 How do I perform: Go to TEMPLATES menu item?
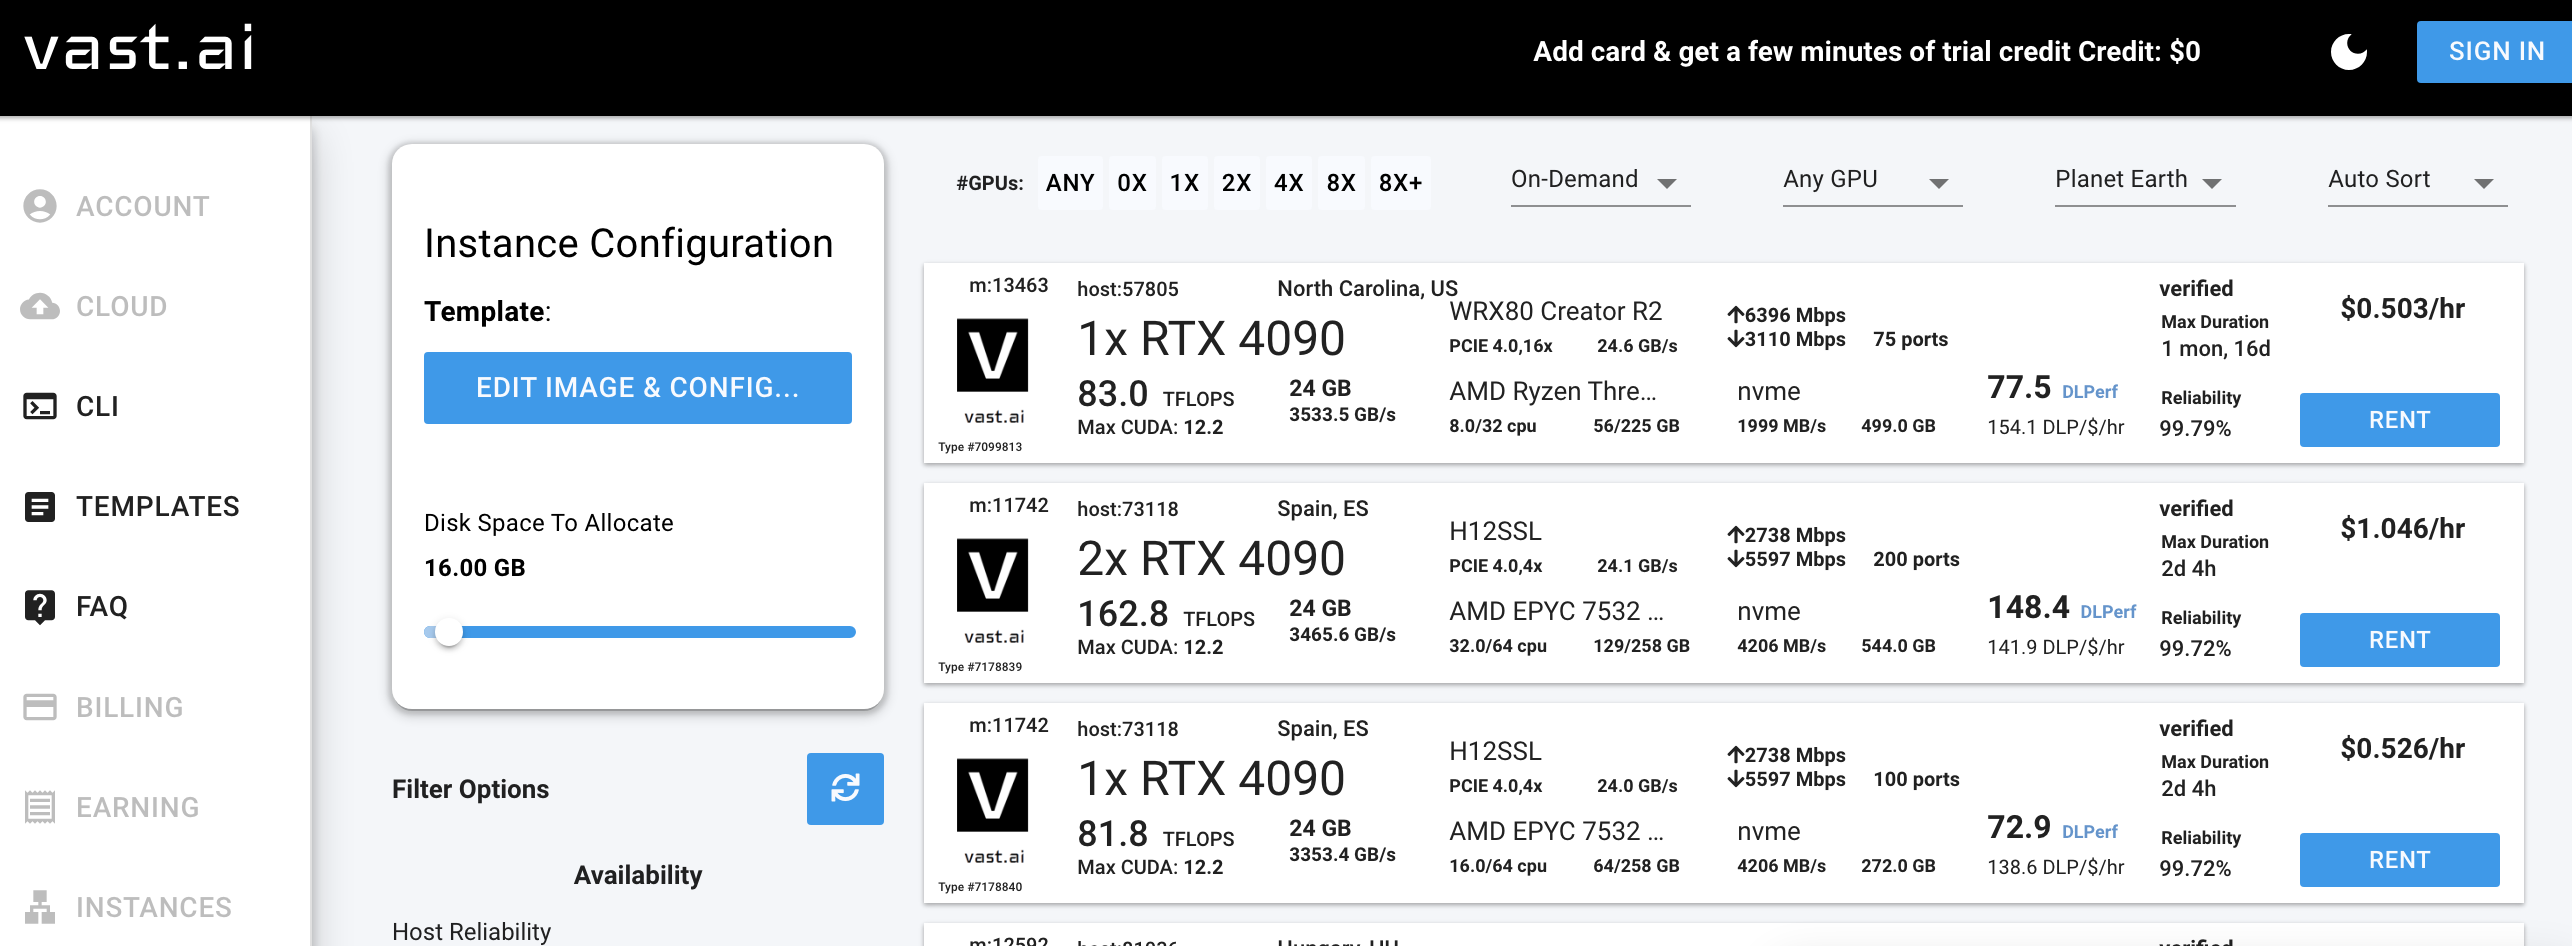[158, 506]
